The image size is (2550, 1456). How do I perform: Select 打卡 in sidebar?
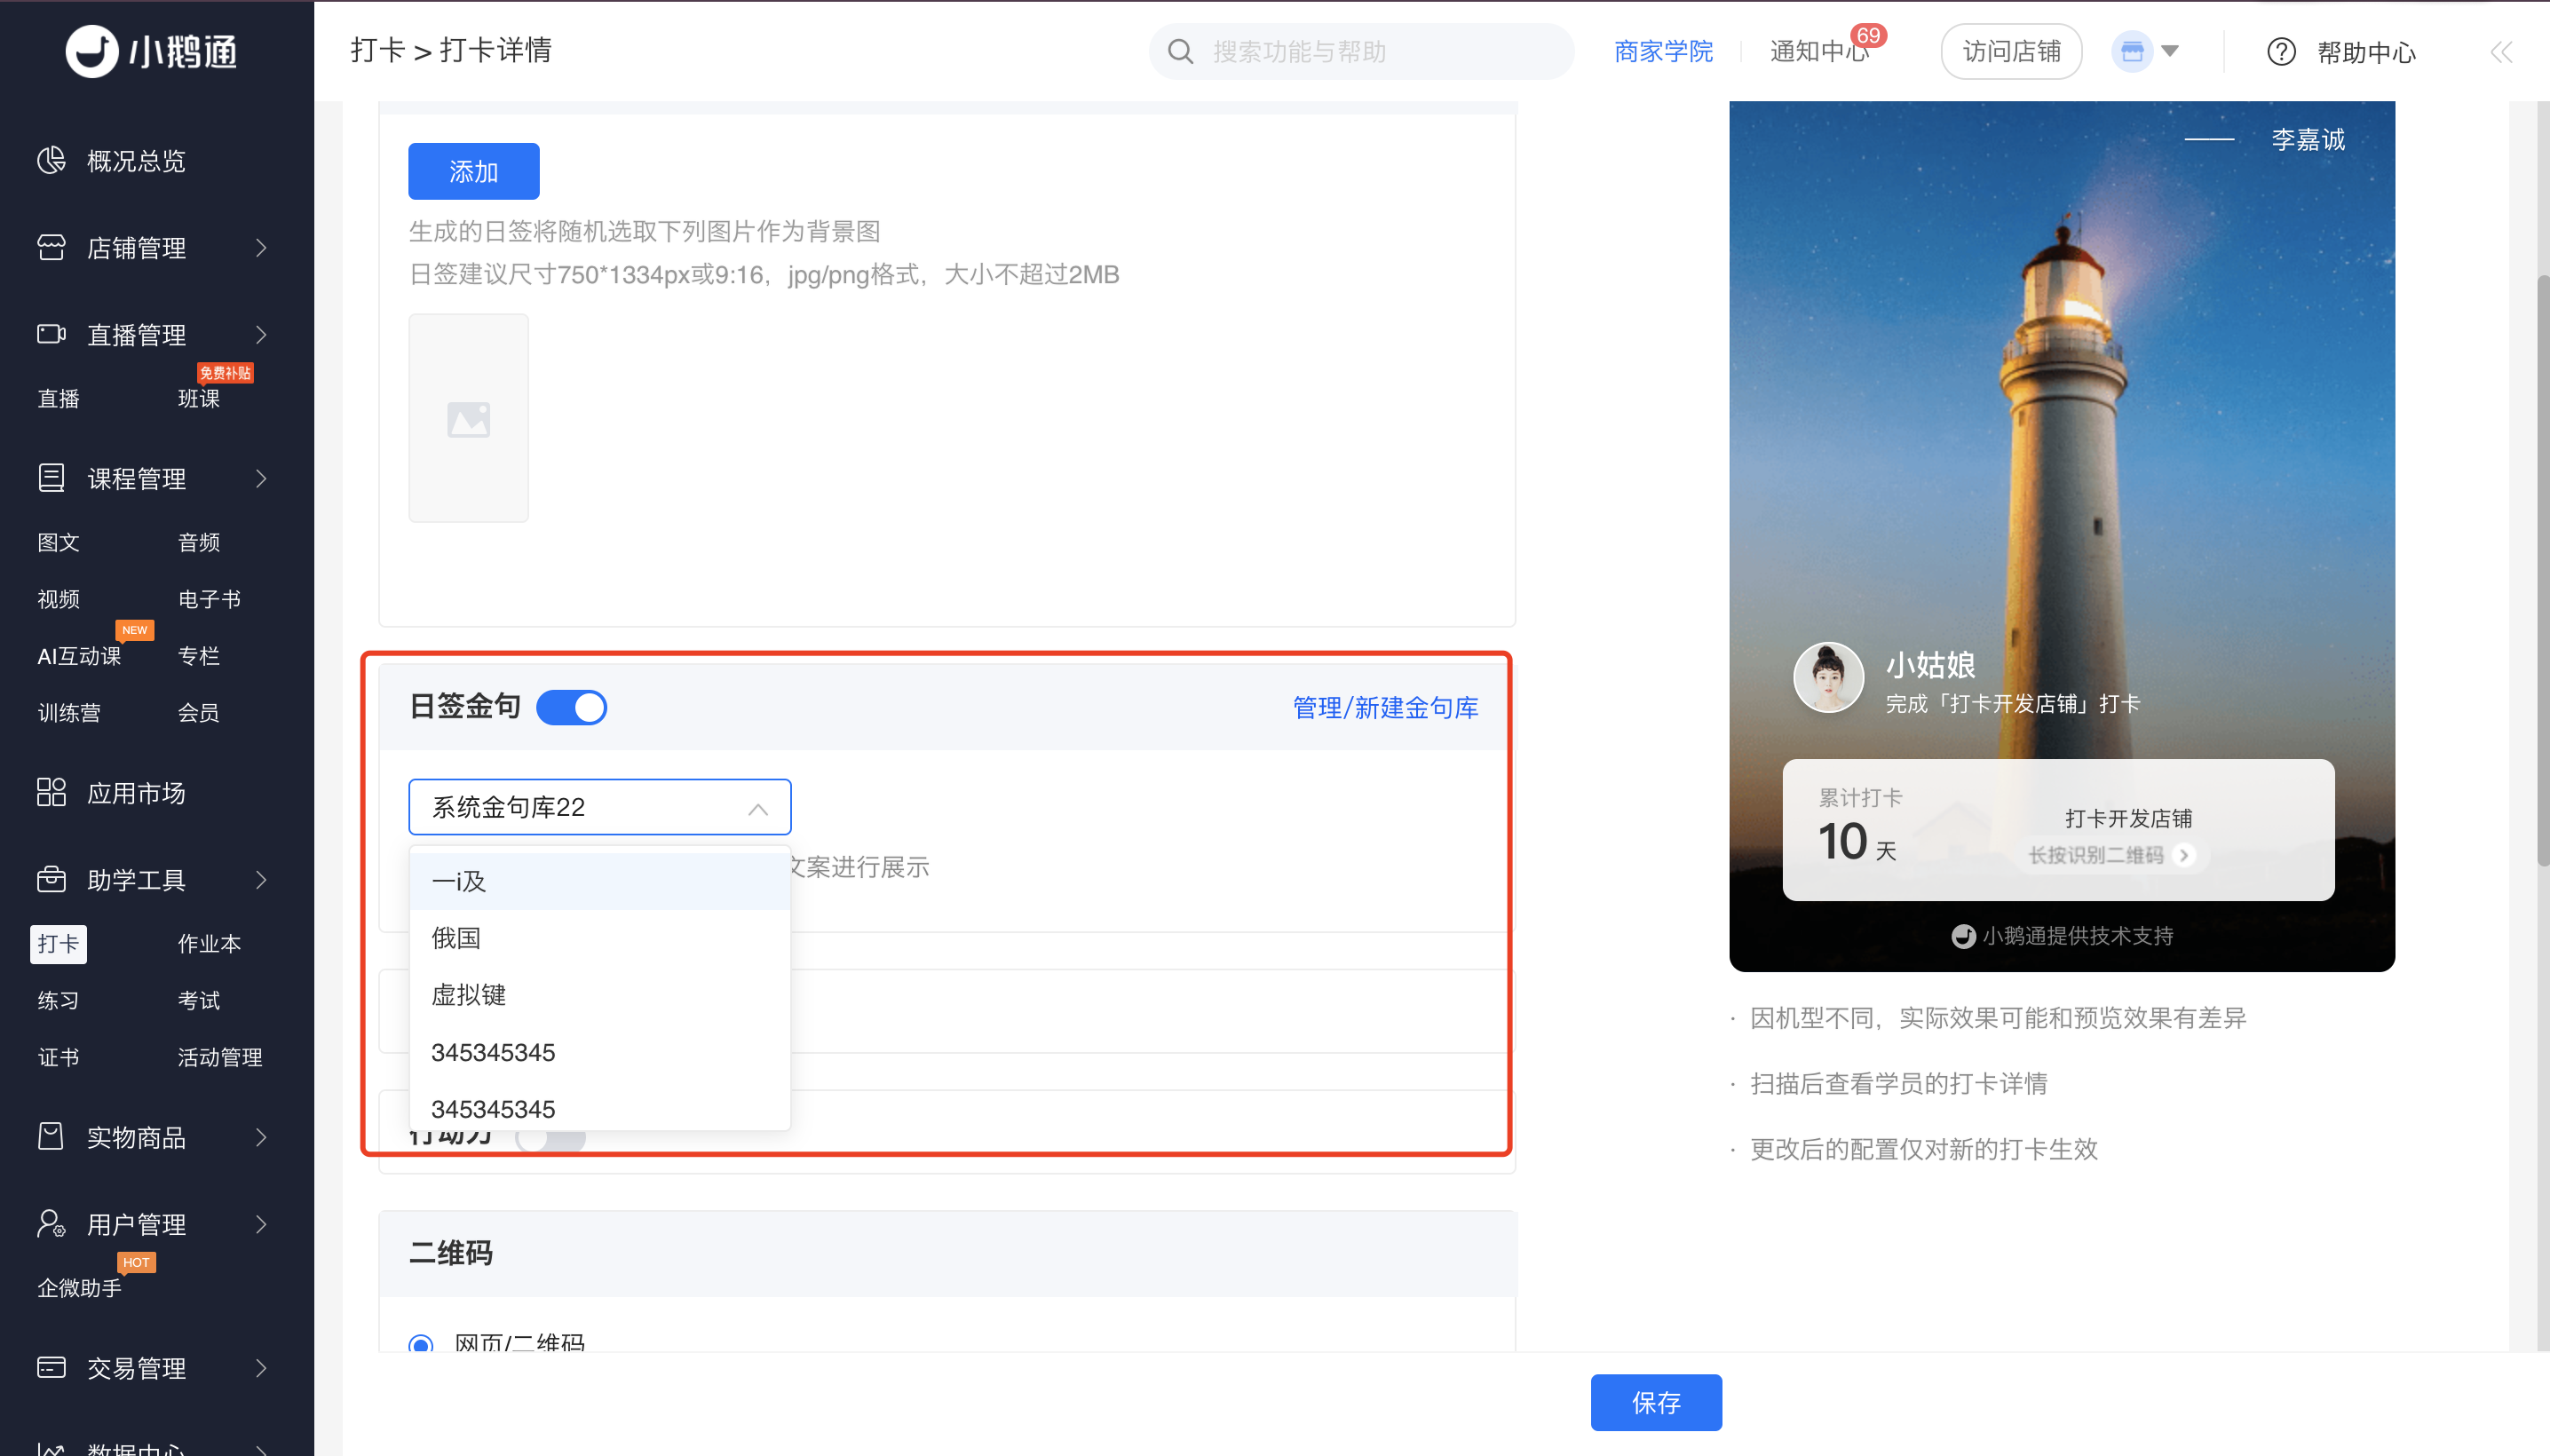(x=59, y=943)
